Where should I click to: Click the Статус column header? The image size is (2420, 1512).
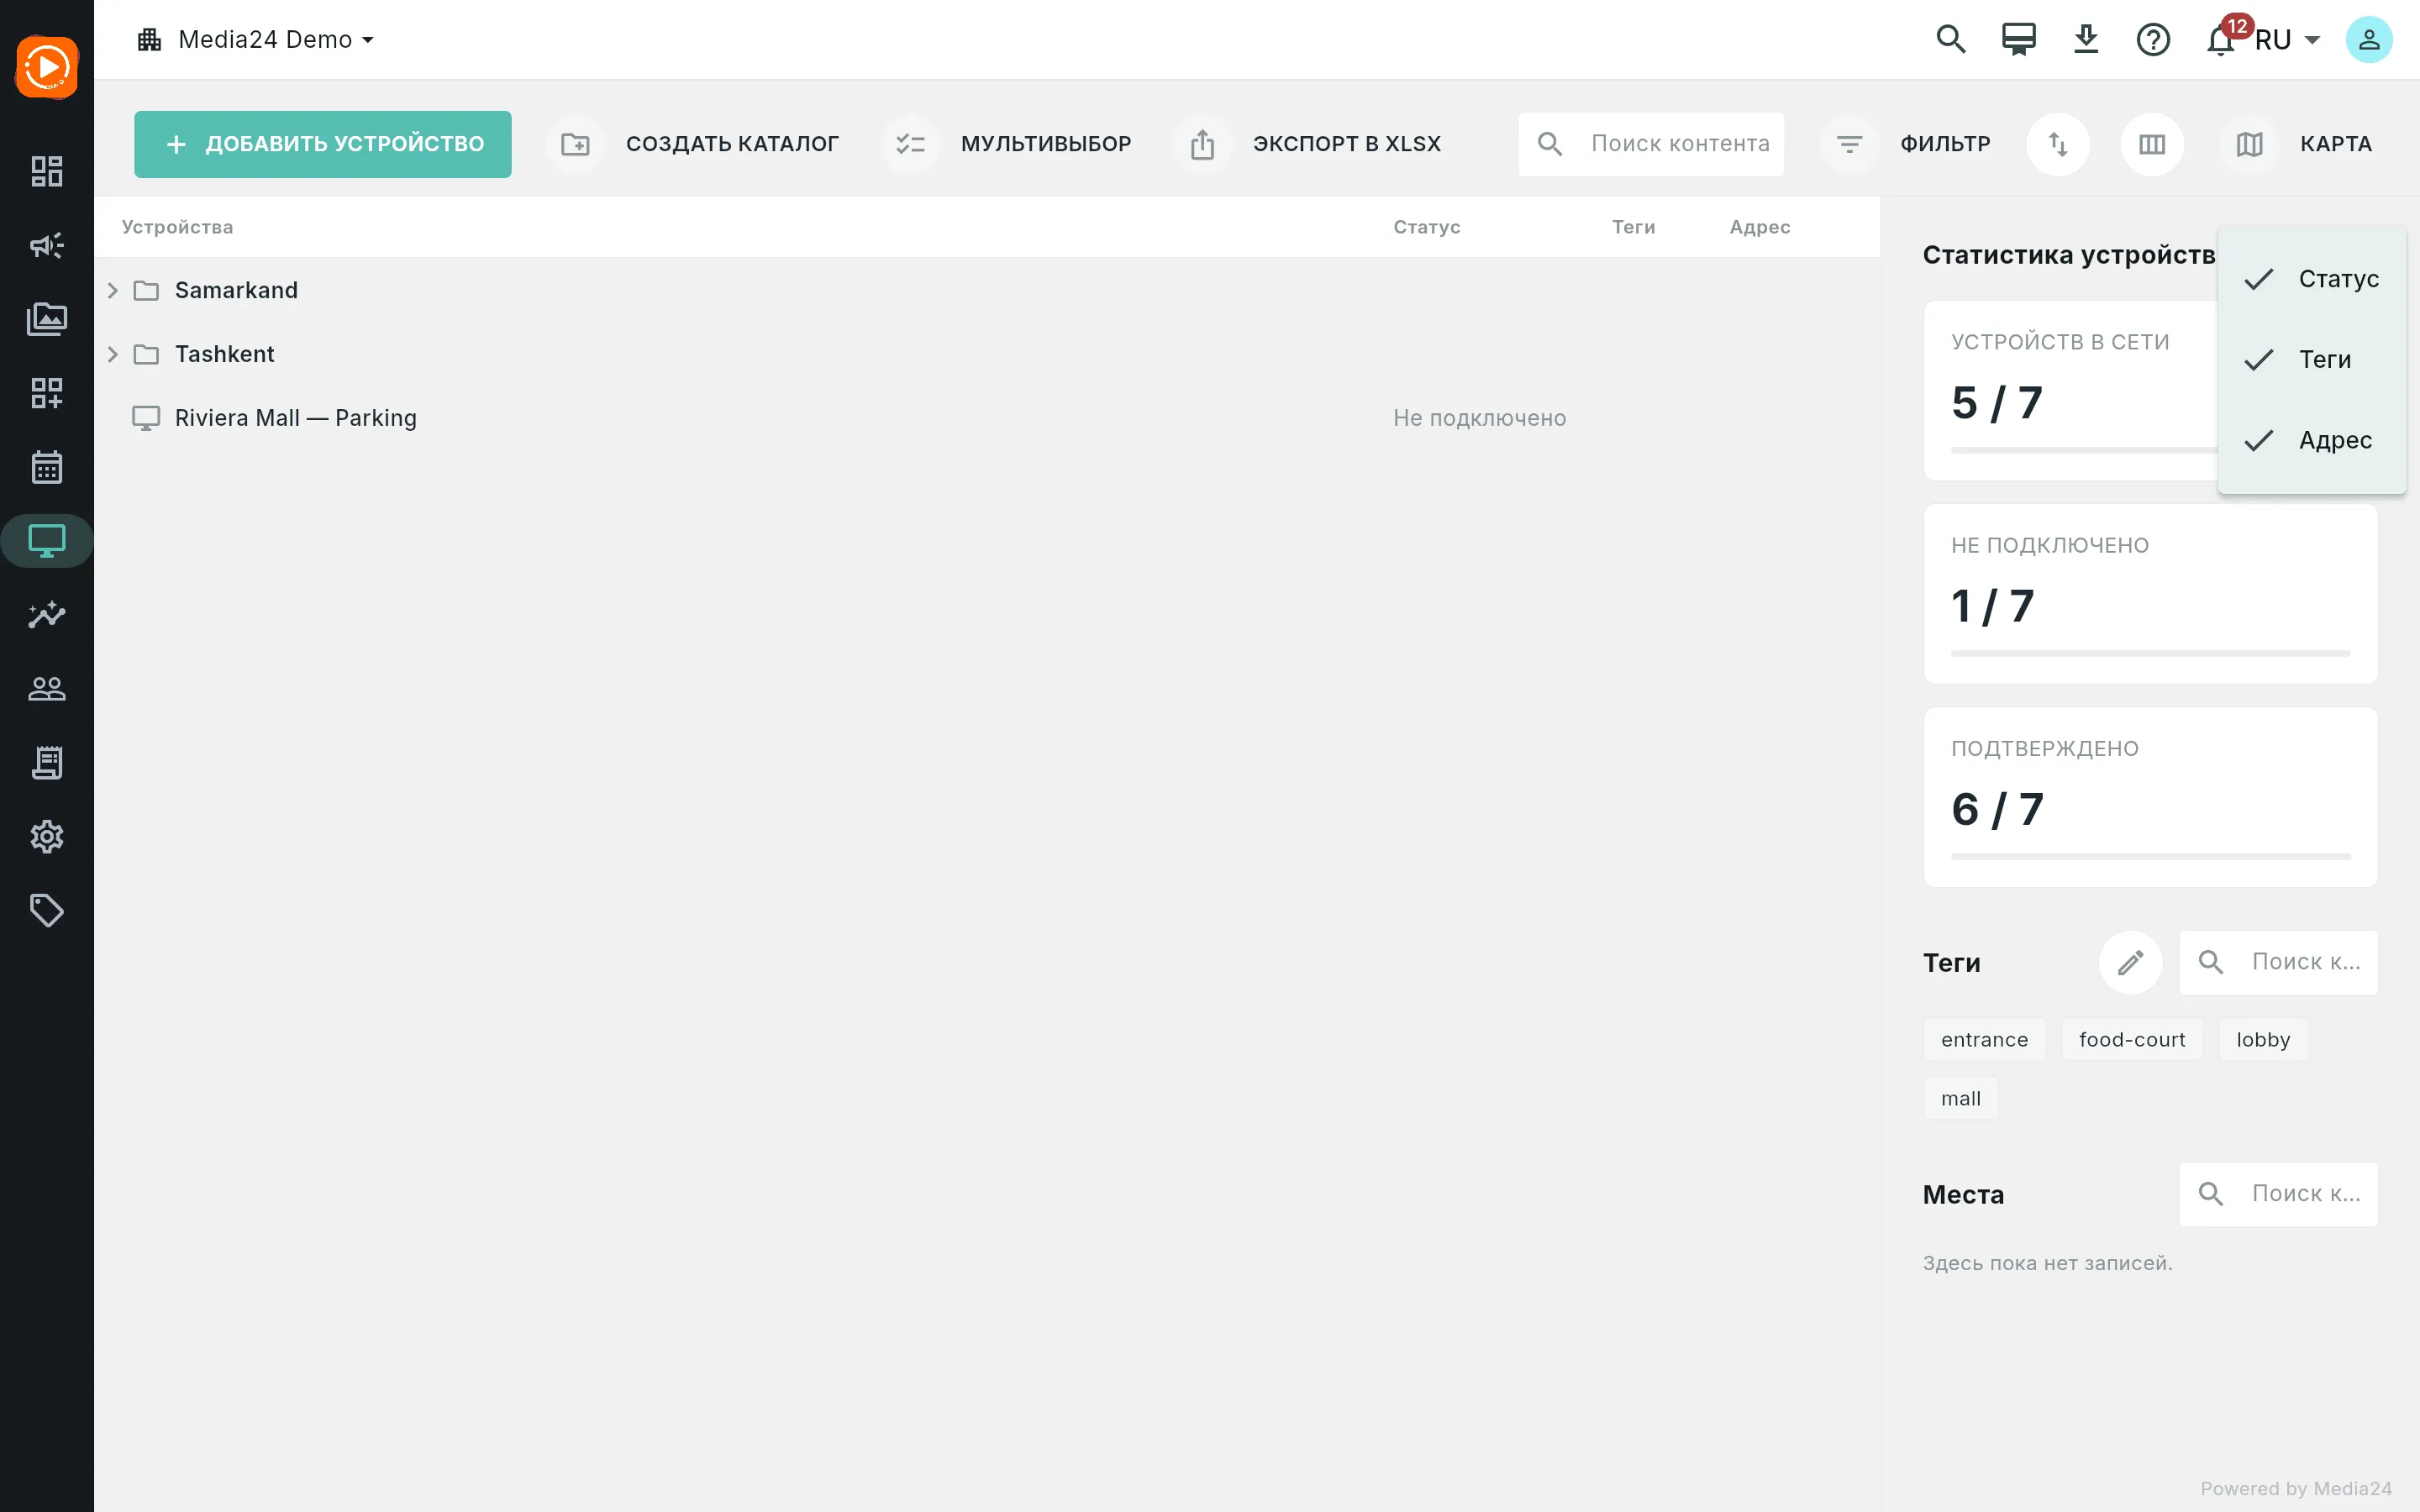point(1426,227)
